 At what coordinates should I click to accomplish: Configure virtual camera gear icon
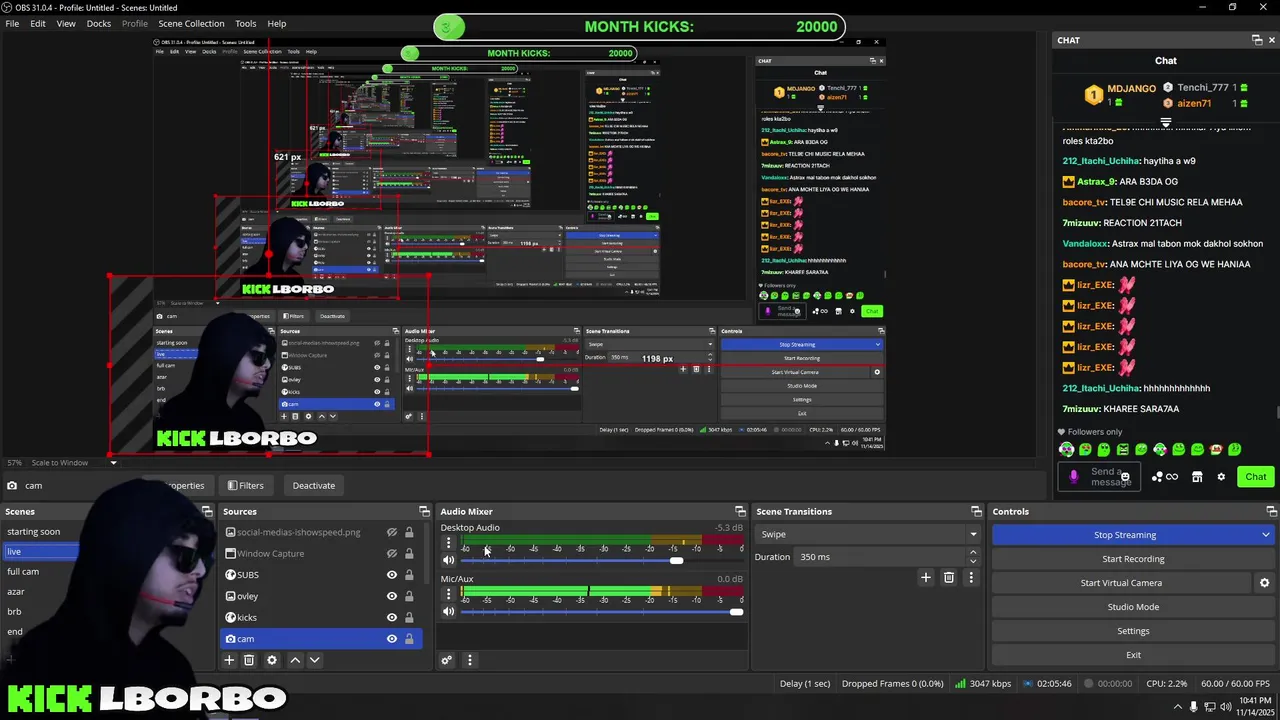pos(1264,583)
